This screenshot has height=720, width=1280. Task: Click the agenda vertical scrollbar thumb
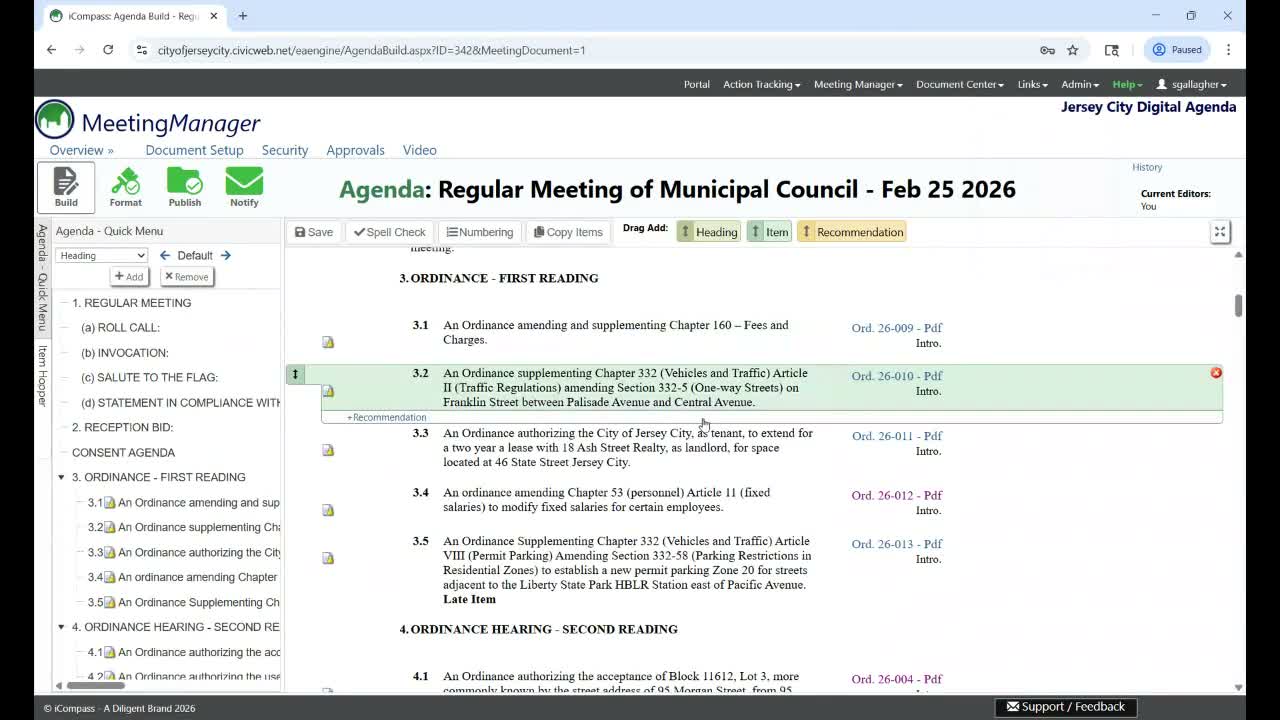pyautogui.click(x=1238, y=305)
